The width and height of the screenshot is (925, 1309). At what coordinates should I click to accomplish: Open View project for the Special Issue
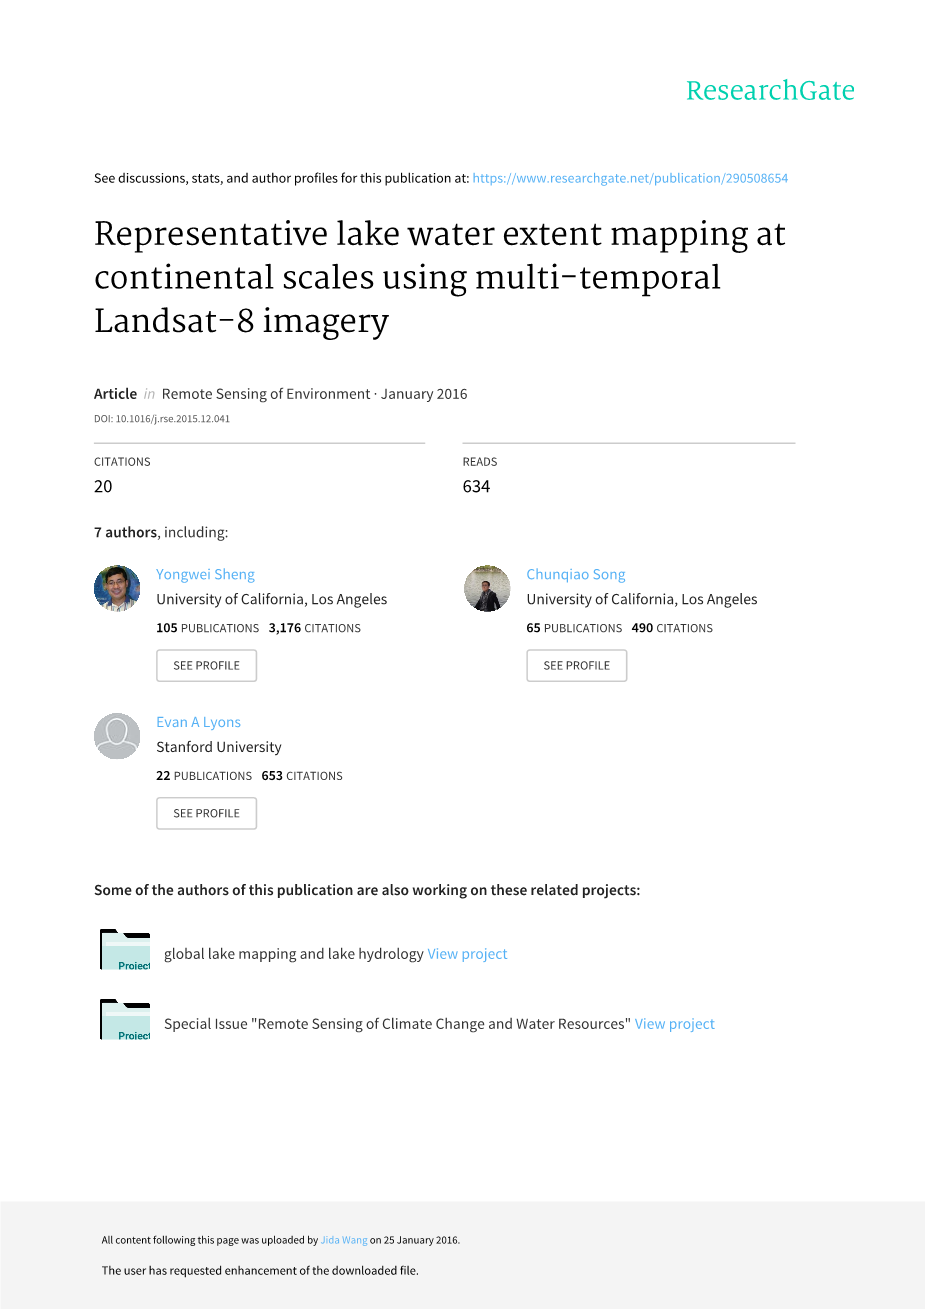click(675, 1024)
